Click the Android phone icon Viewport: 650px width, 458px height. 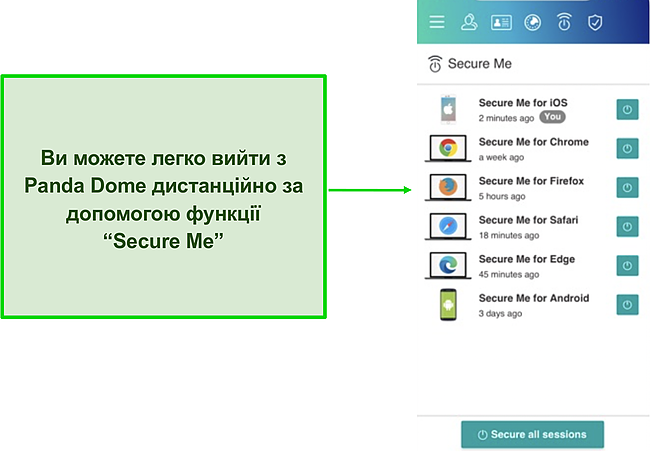(x=448, y=305)
